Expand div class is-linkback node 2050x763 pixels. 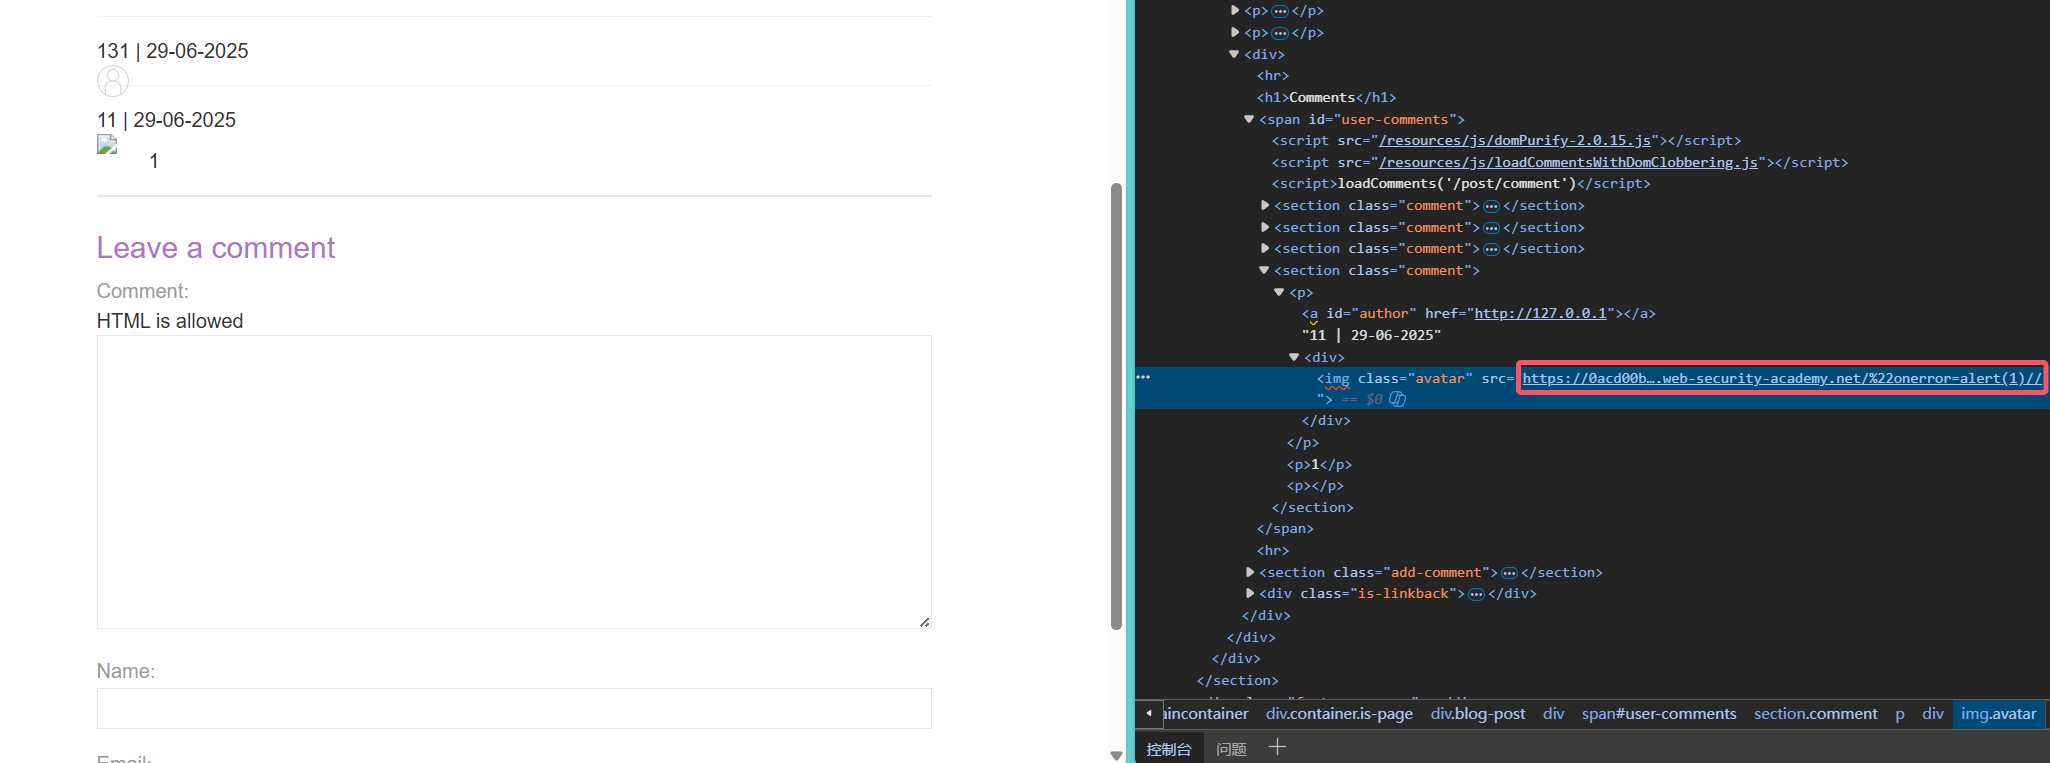pos(1250,594)
